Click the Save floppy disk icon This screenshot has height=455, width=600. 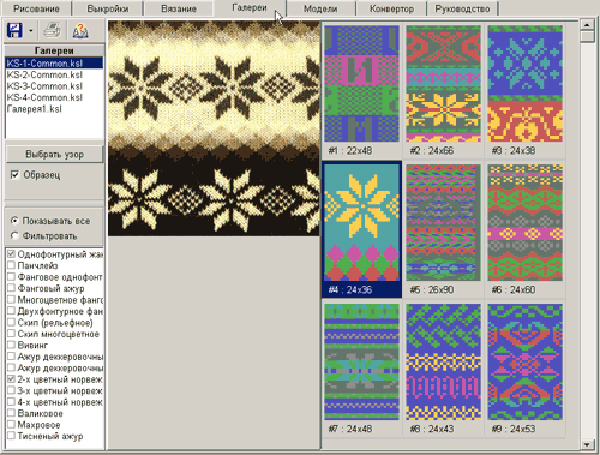(15, 30)
